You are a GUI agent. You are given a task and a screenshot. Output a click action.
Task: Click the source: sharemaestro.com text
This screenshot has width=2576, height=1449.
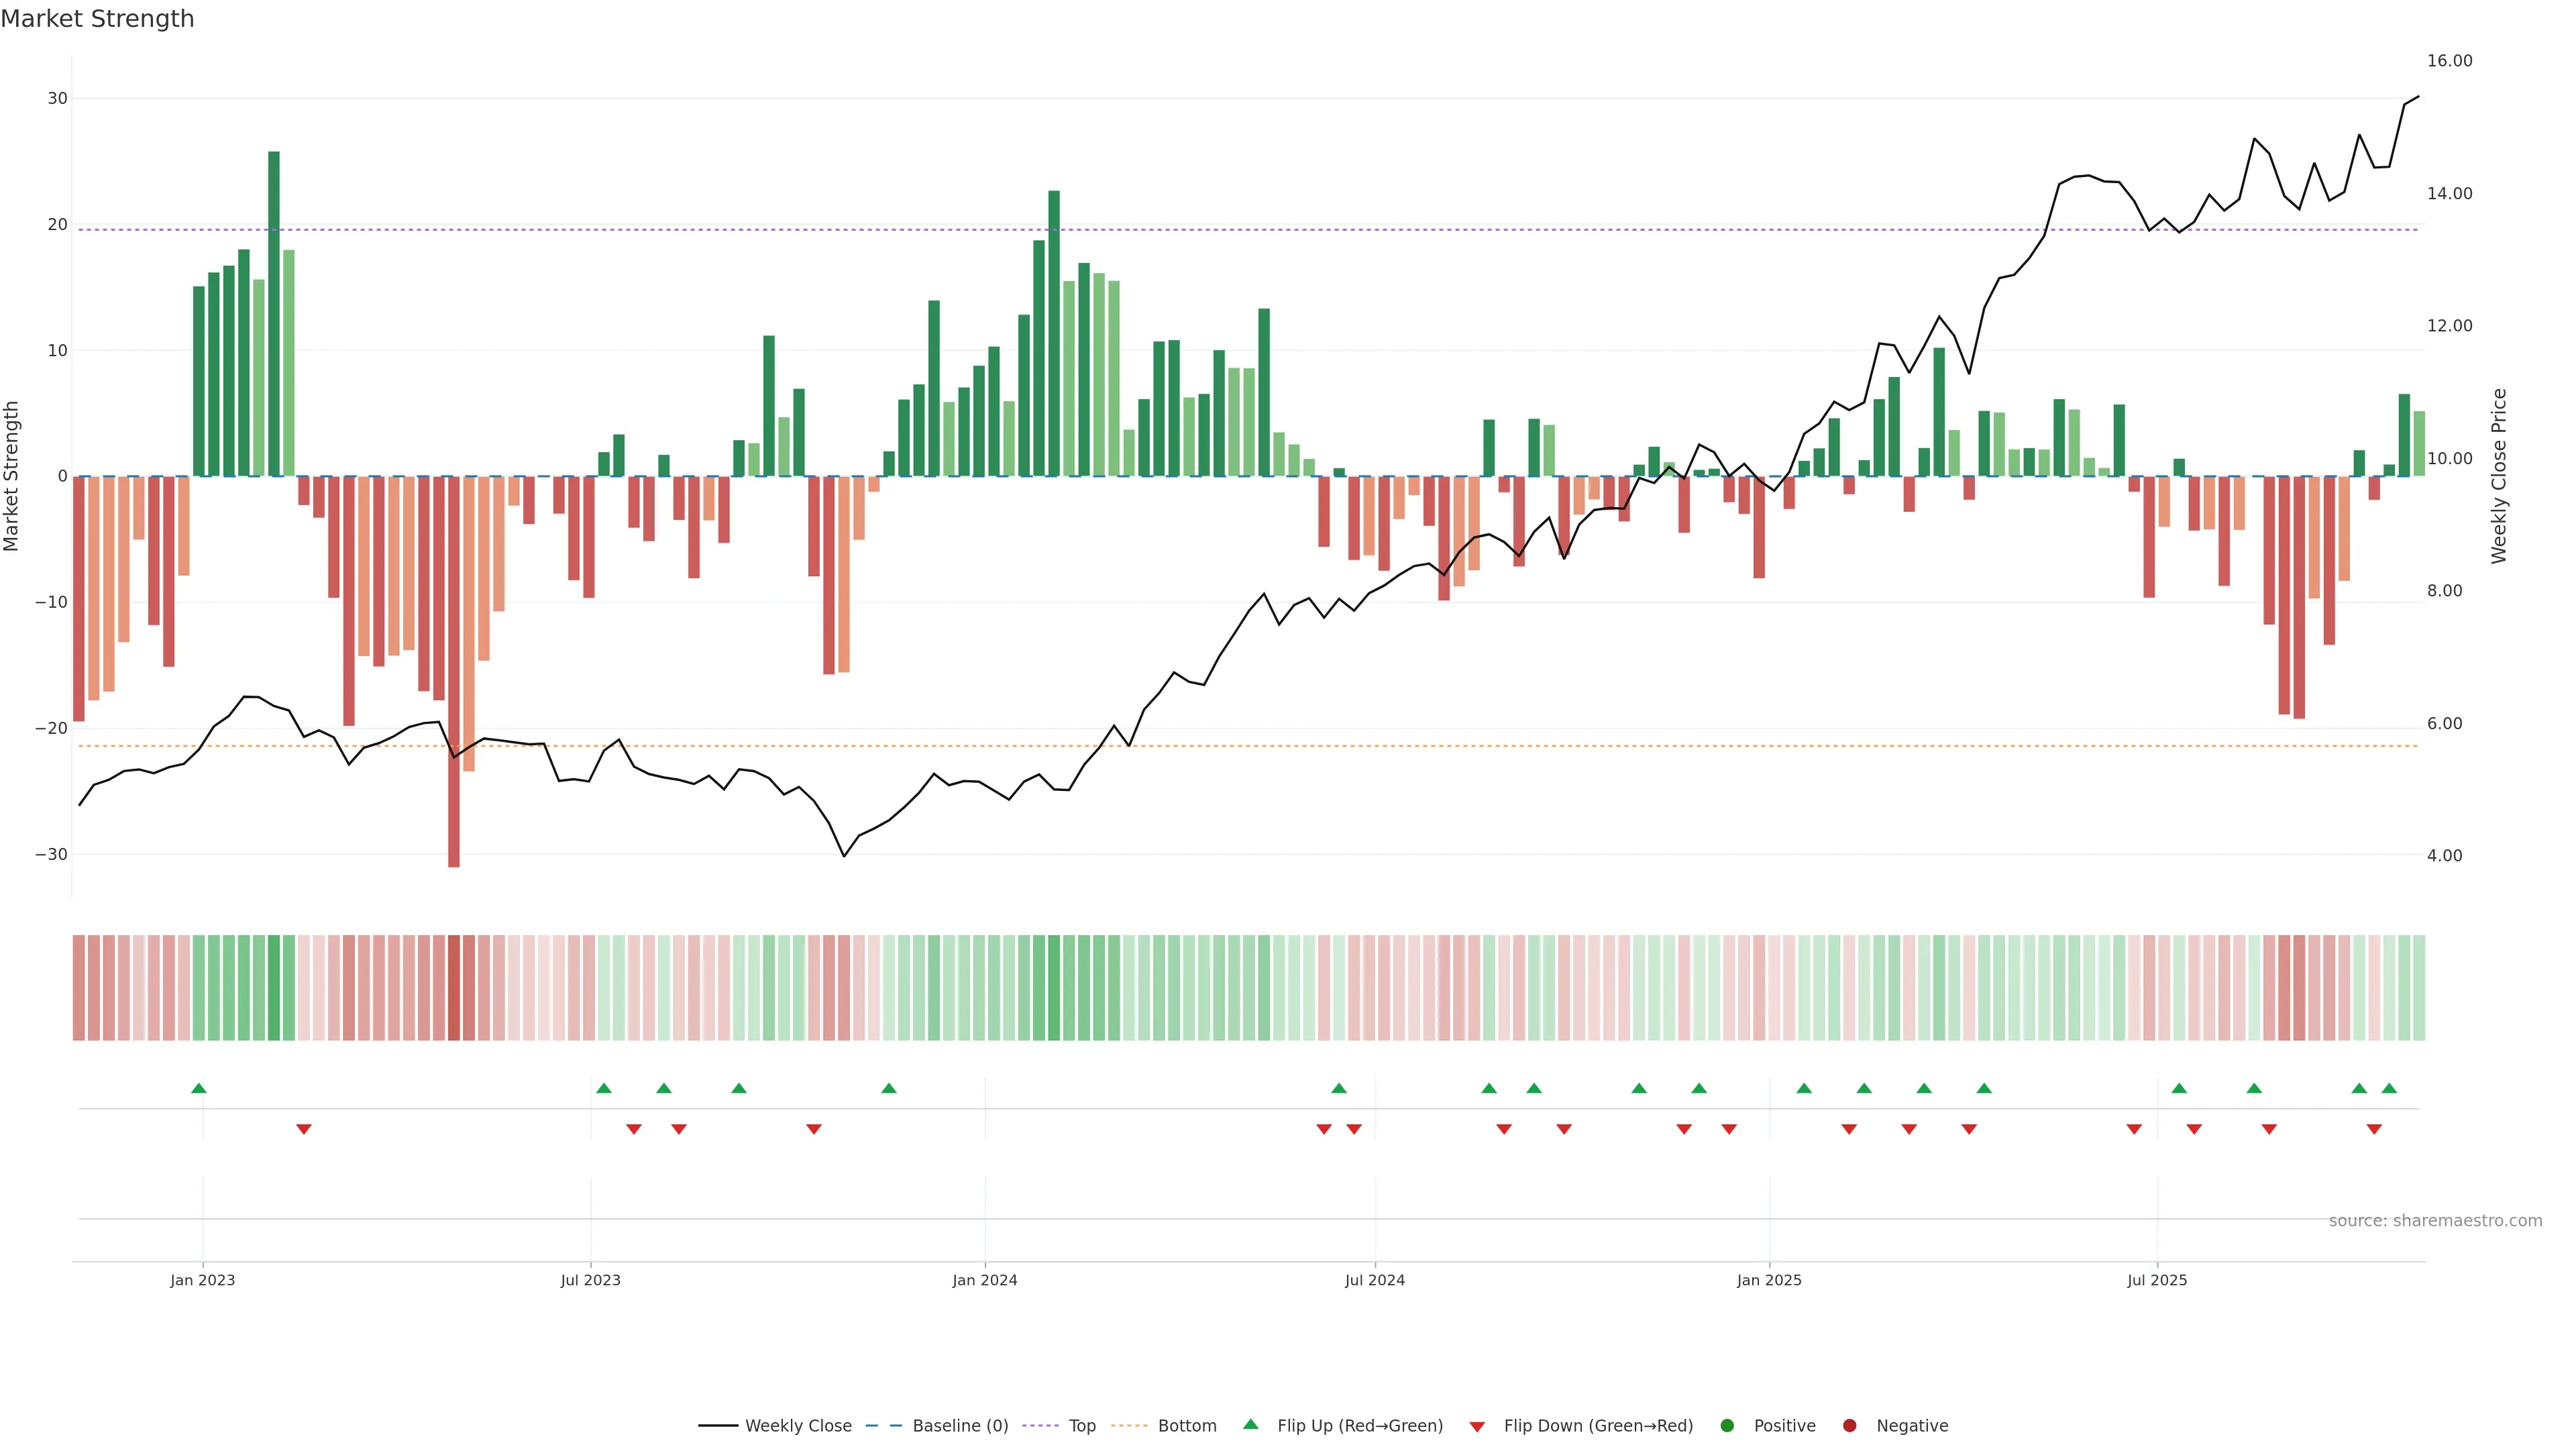(x=2435, y=1220)
